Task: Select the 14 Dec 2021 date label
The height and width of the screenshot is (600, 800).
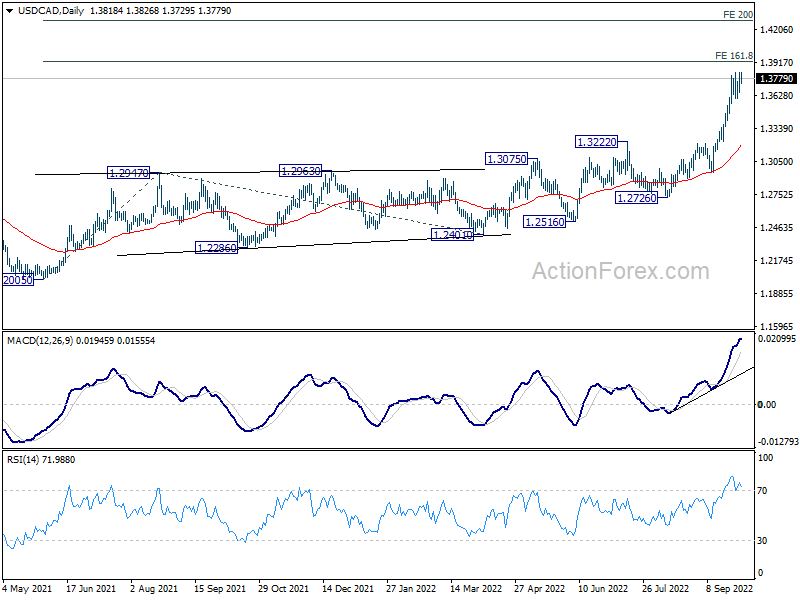Action: pyautogui.click(x=347, y=589)
